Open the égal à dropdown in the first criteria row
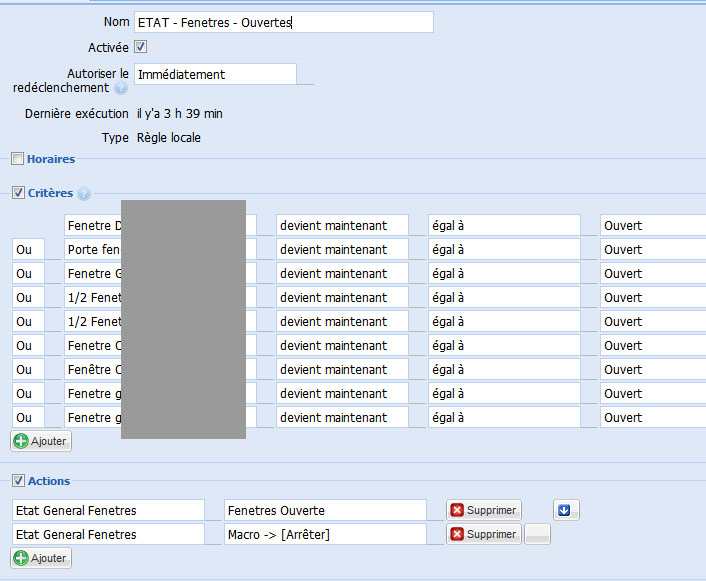The image size is (706, 581). tap(504, 225)
